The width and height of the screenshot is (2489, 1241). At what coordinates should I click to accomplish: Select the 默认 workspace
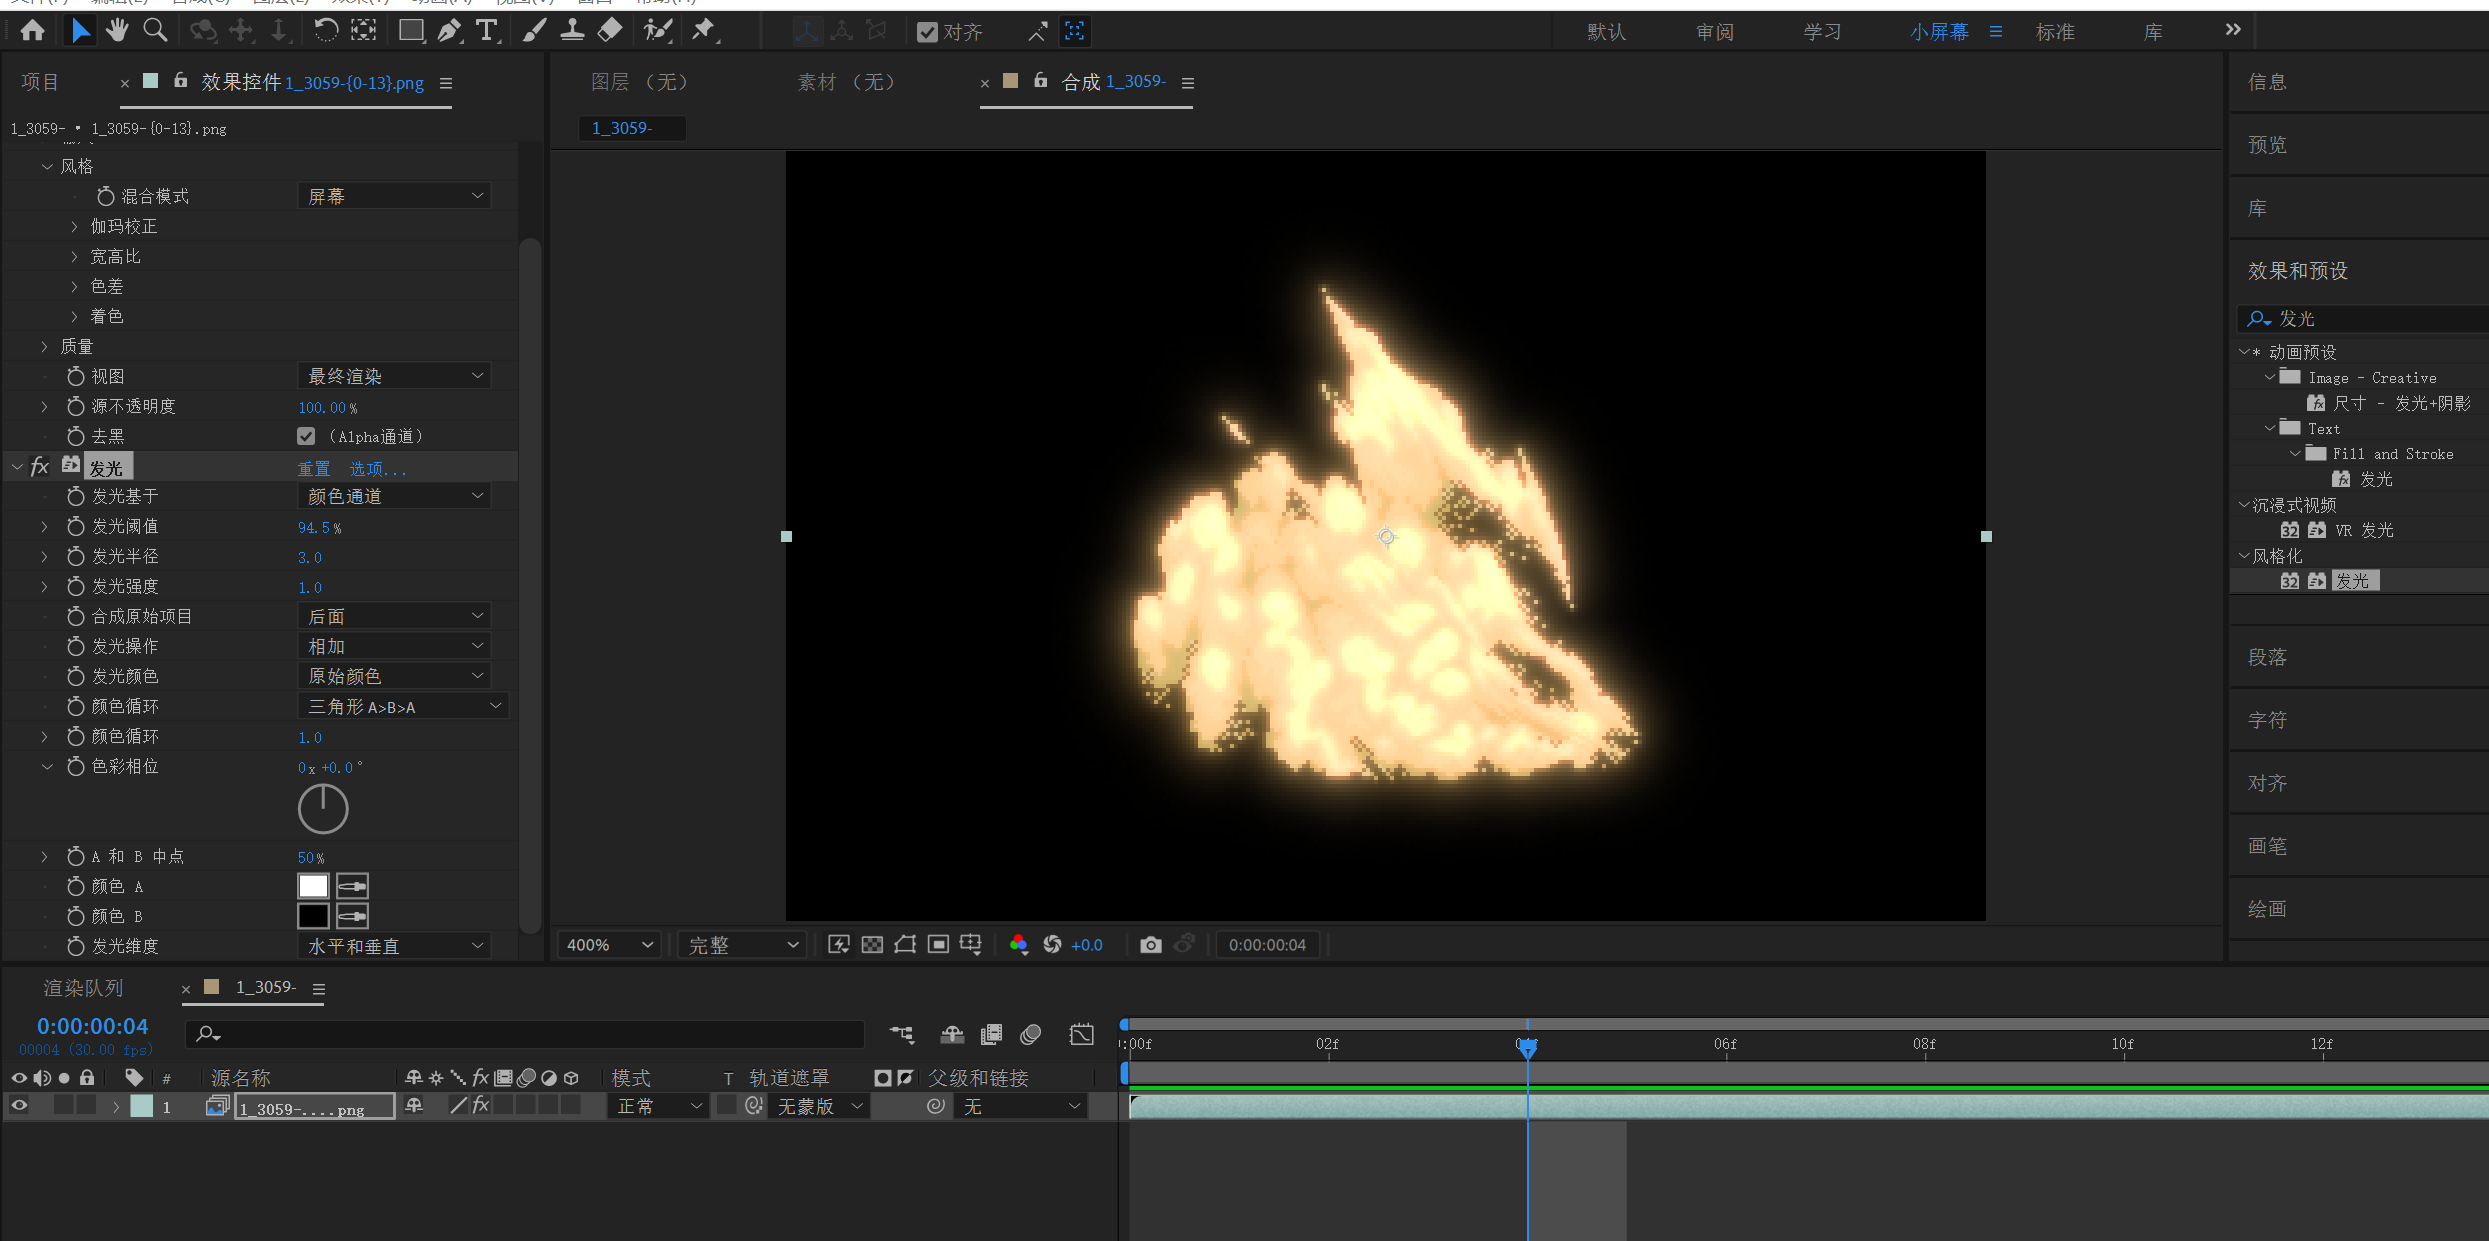tap(1606, 32)
